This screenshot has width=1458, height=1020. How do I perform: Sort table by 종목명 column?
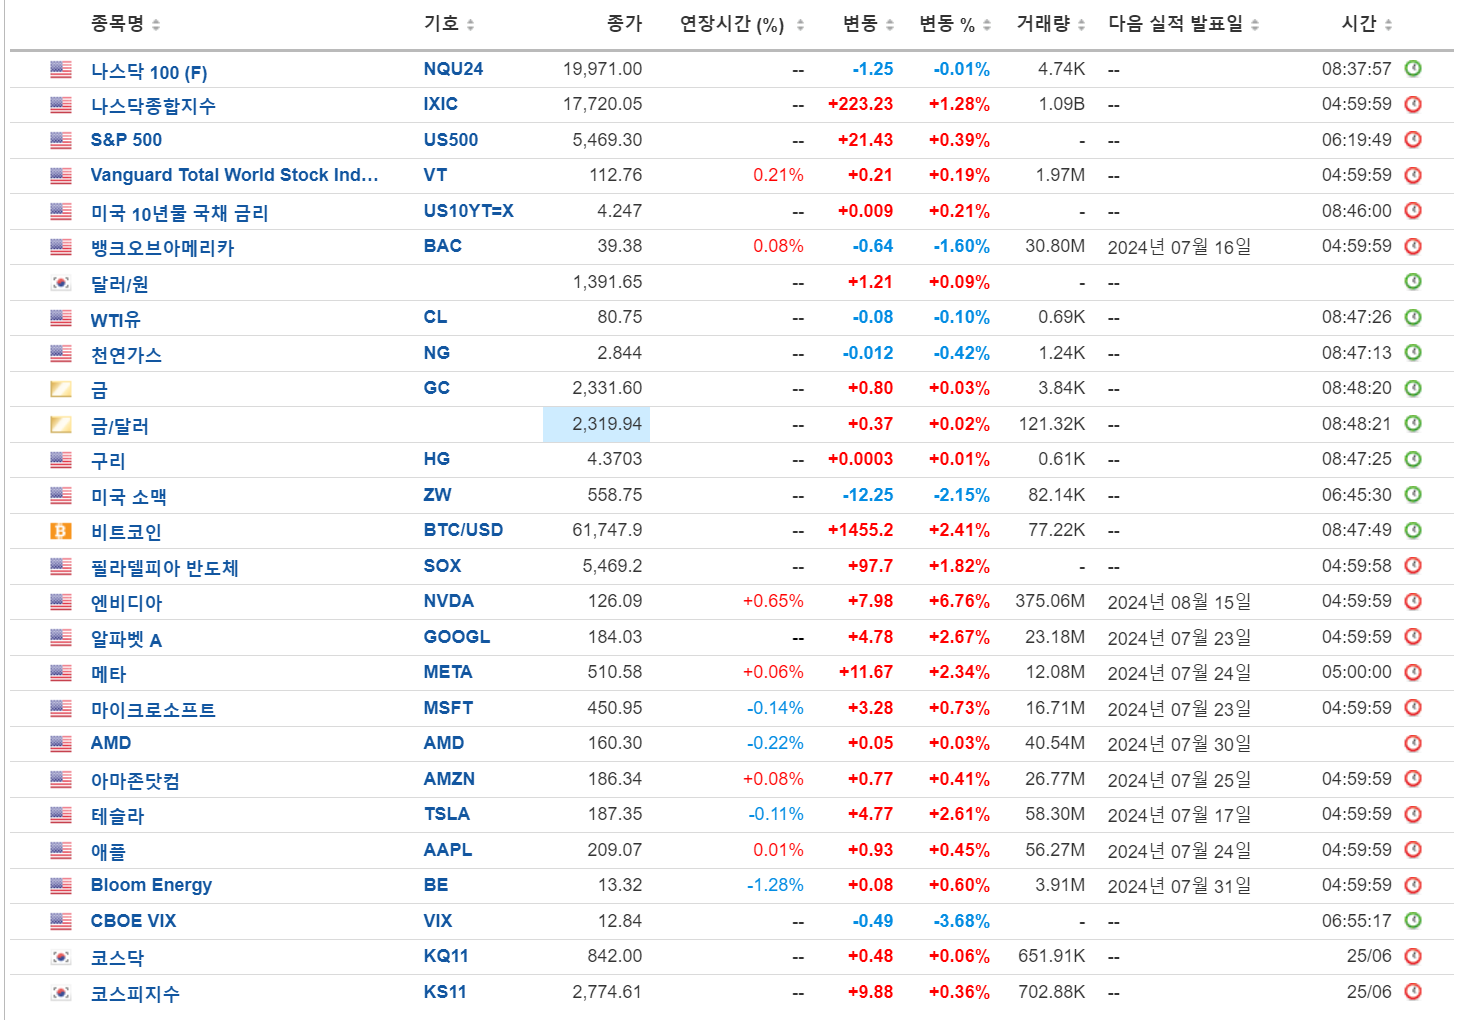pos(125,24)
